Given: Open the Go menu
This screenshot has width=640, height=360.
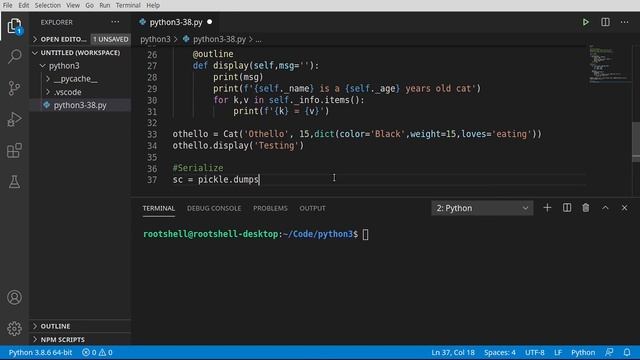Looking at the screenshot, I should point(89,5).
